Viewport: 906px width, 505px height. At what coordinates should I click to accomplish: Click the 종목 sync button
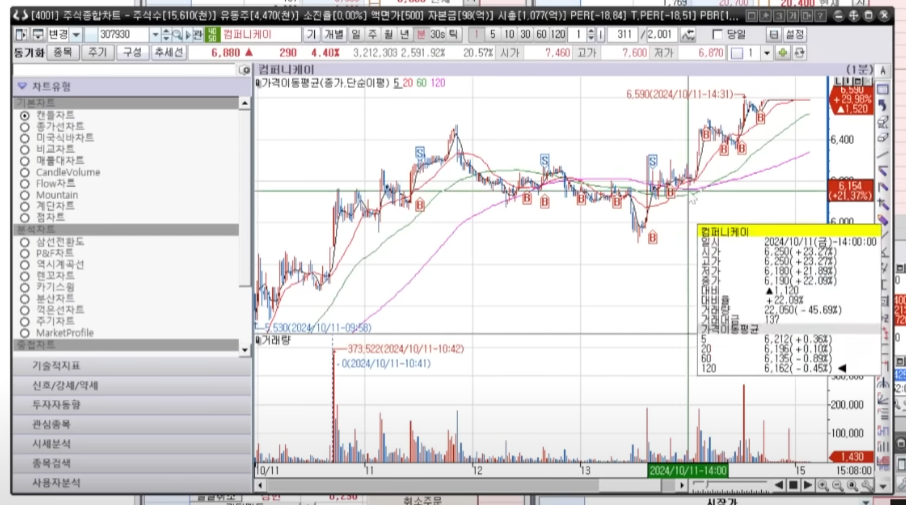(62, 53)
